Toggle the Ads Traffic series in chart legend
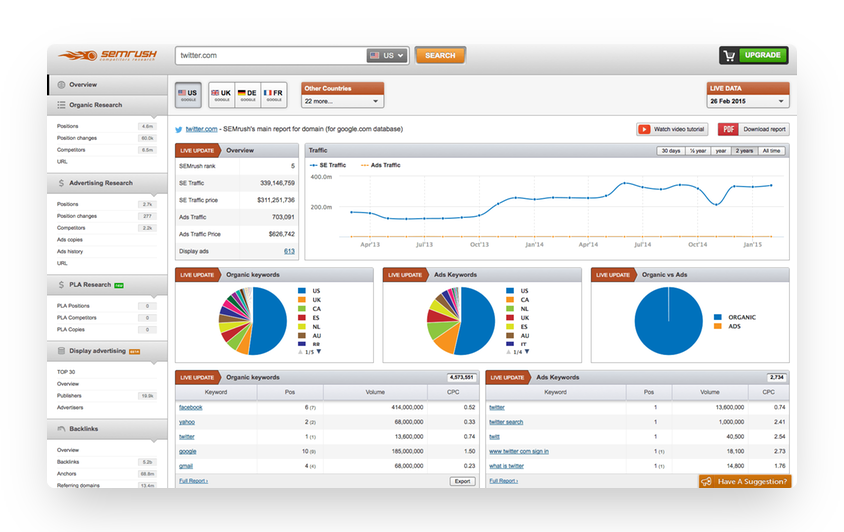This screenshot has height=532, width=844. coord(381,165)
